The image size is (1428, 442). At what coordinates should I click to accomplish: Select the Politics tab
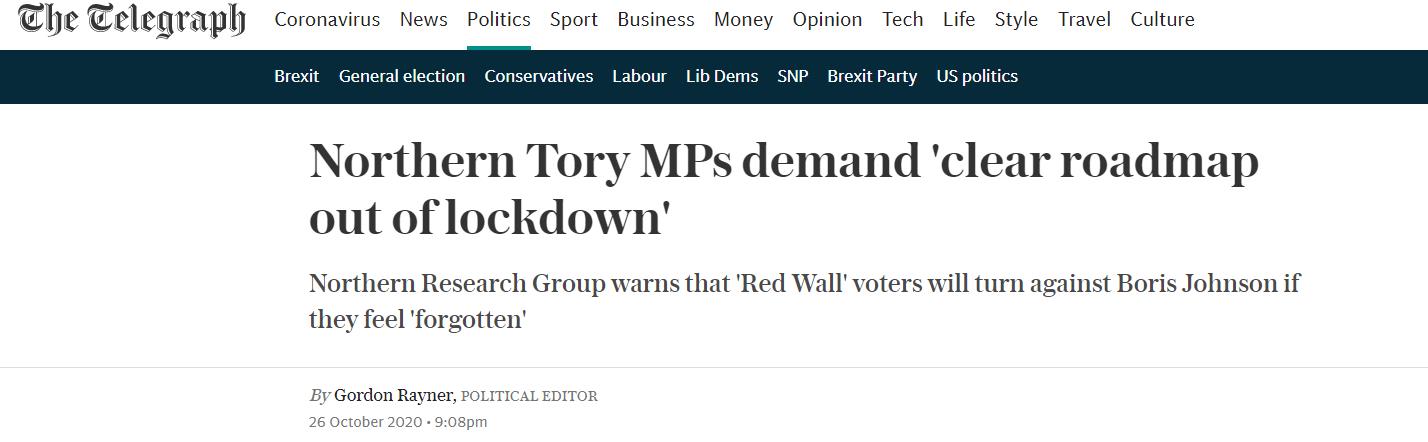(498, 20)
